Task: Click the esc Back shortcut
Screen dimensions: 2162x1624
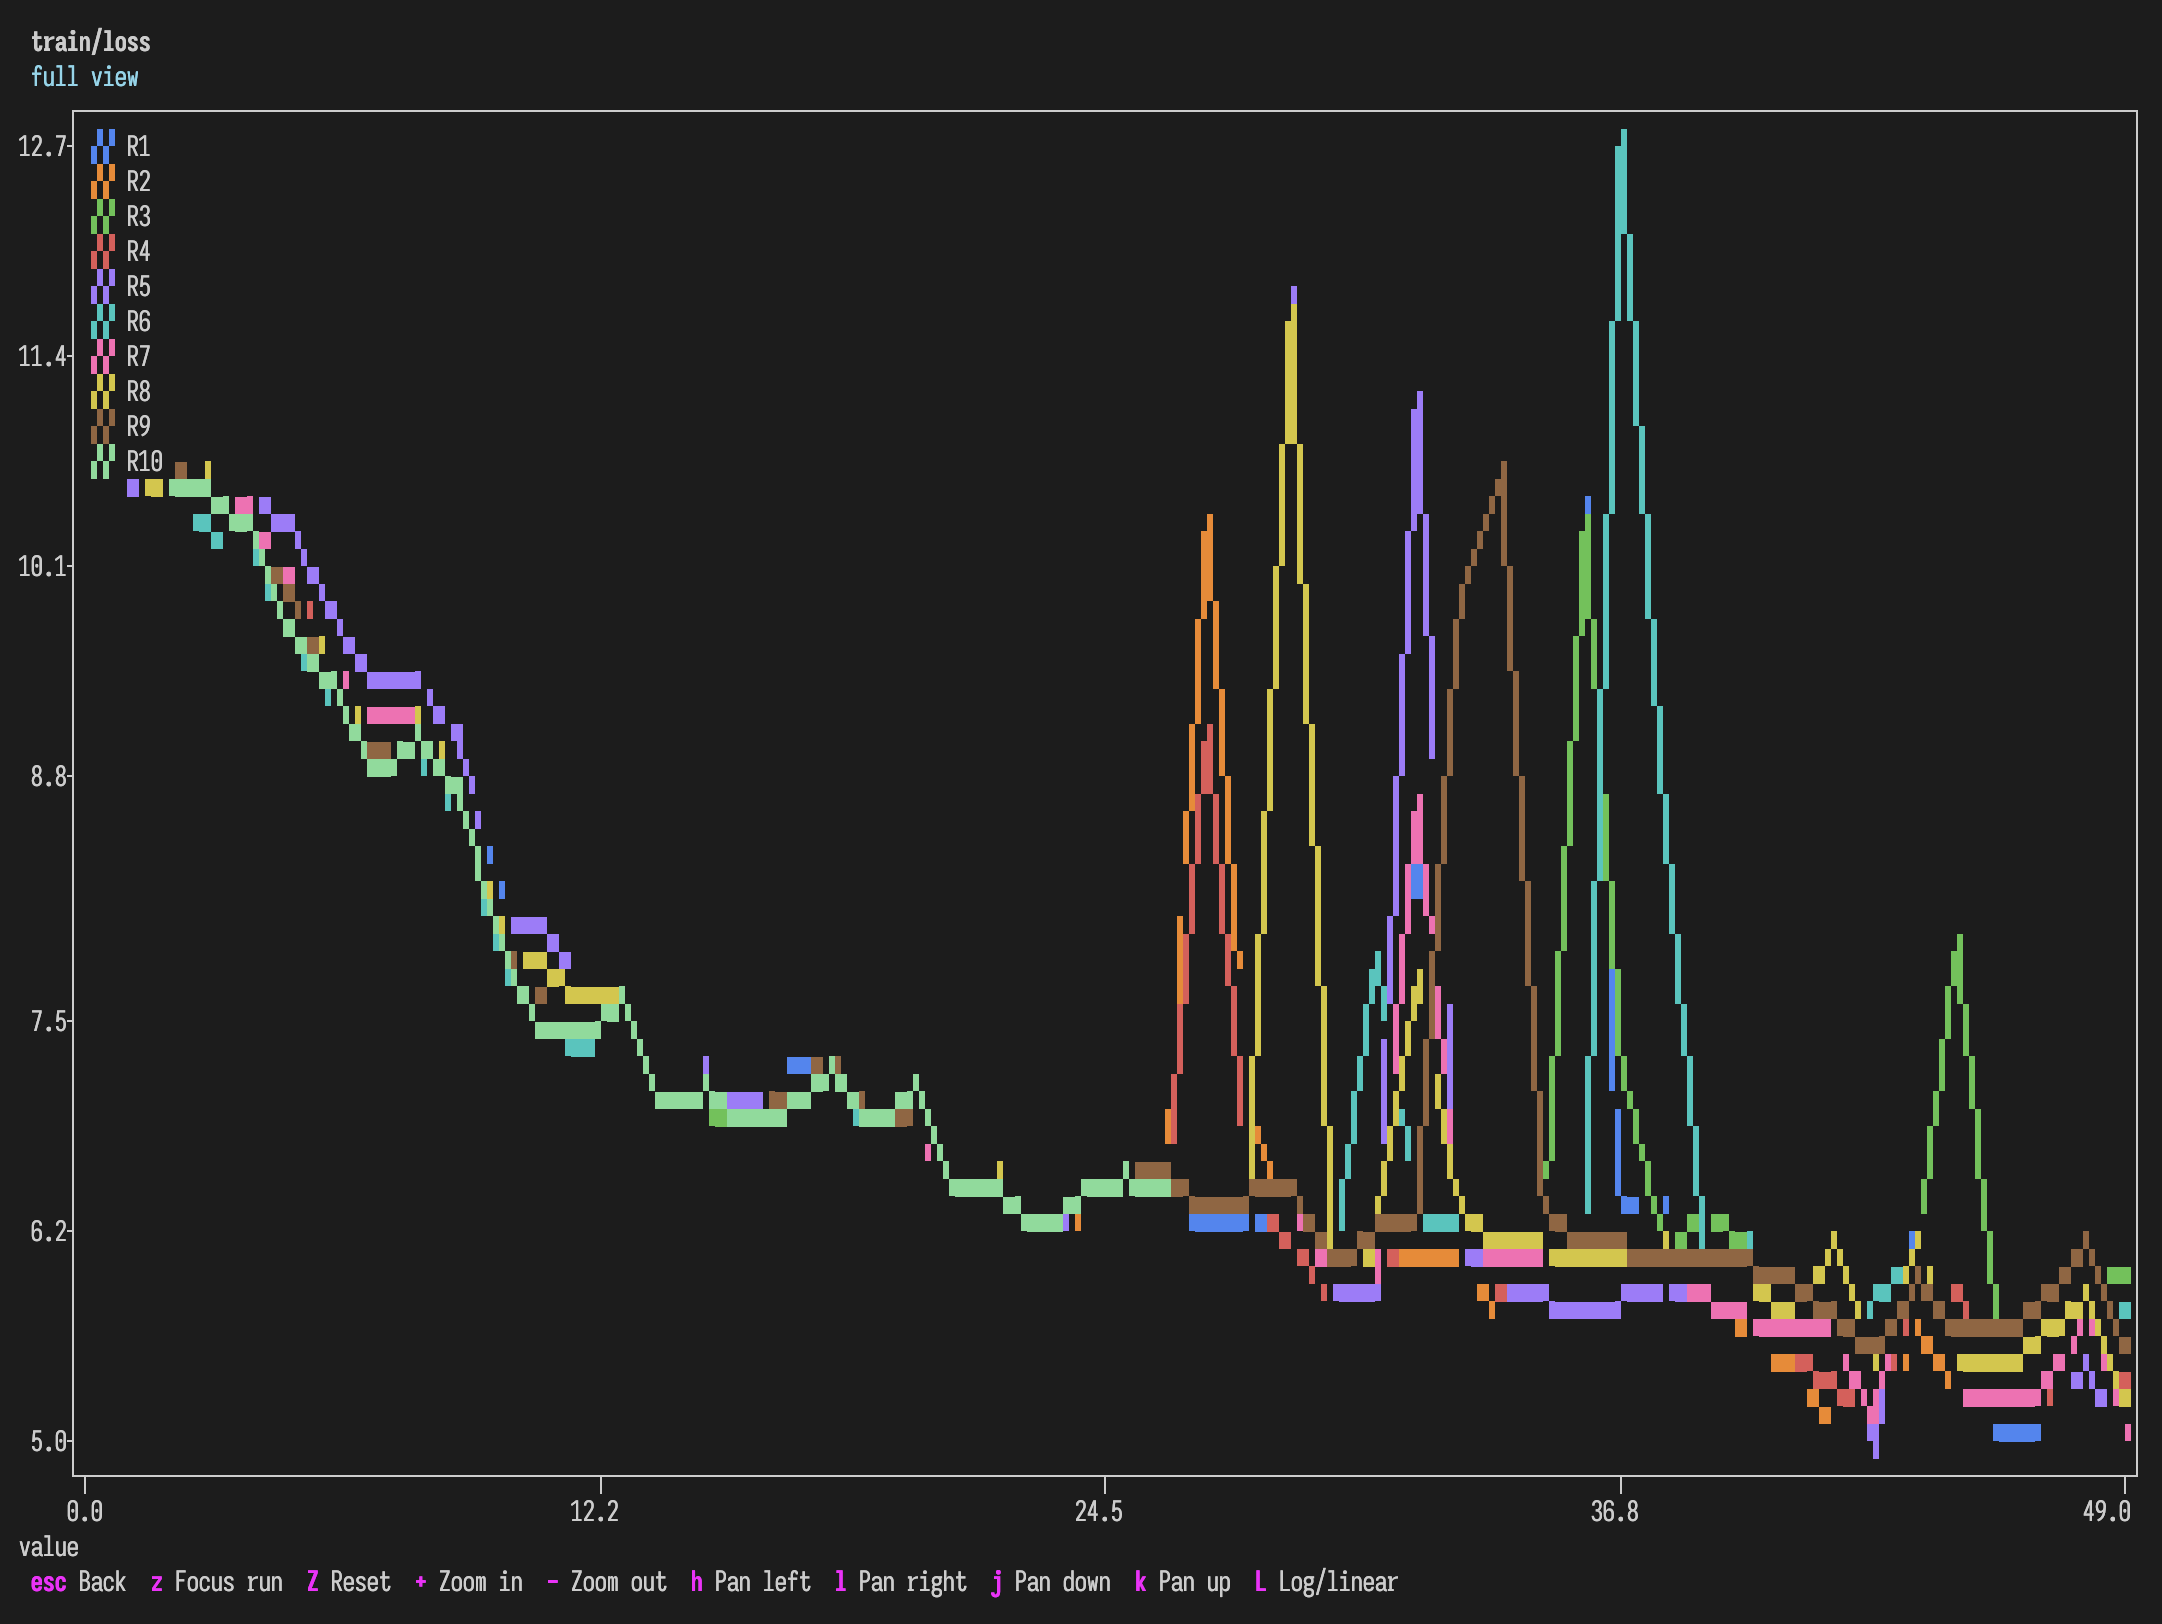Action: (78, 1582)
